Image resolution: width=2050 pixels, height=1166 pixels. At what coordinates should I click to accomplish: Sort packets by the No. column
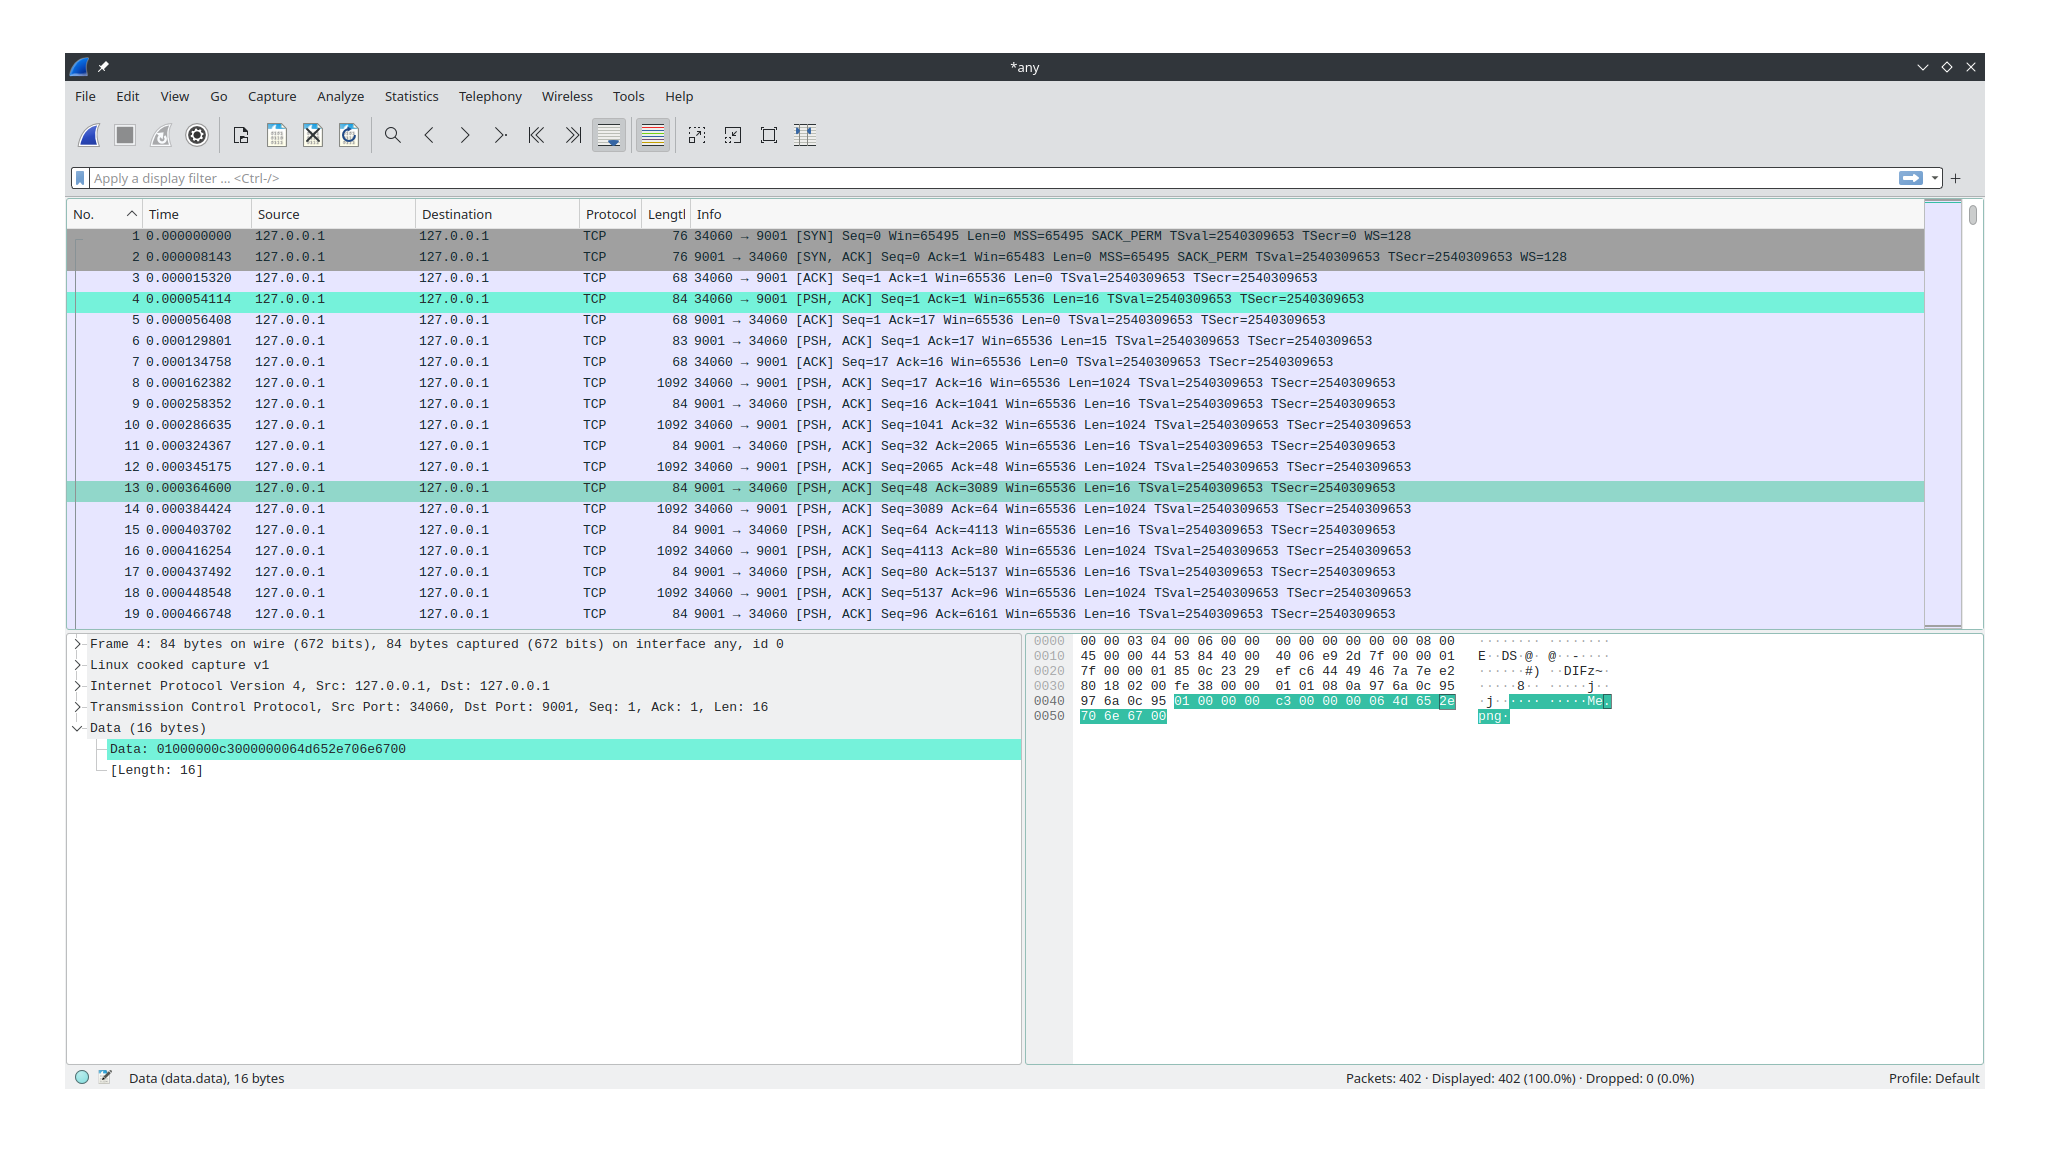tap(104, 214)
